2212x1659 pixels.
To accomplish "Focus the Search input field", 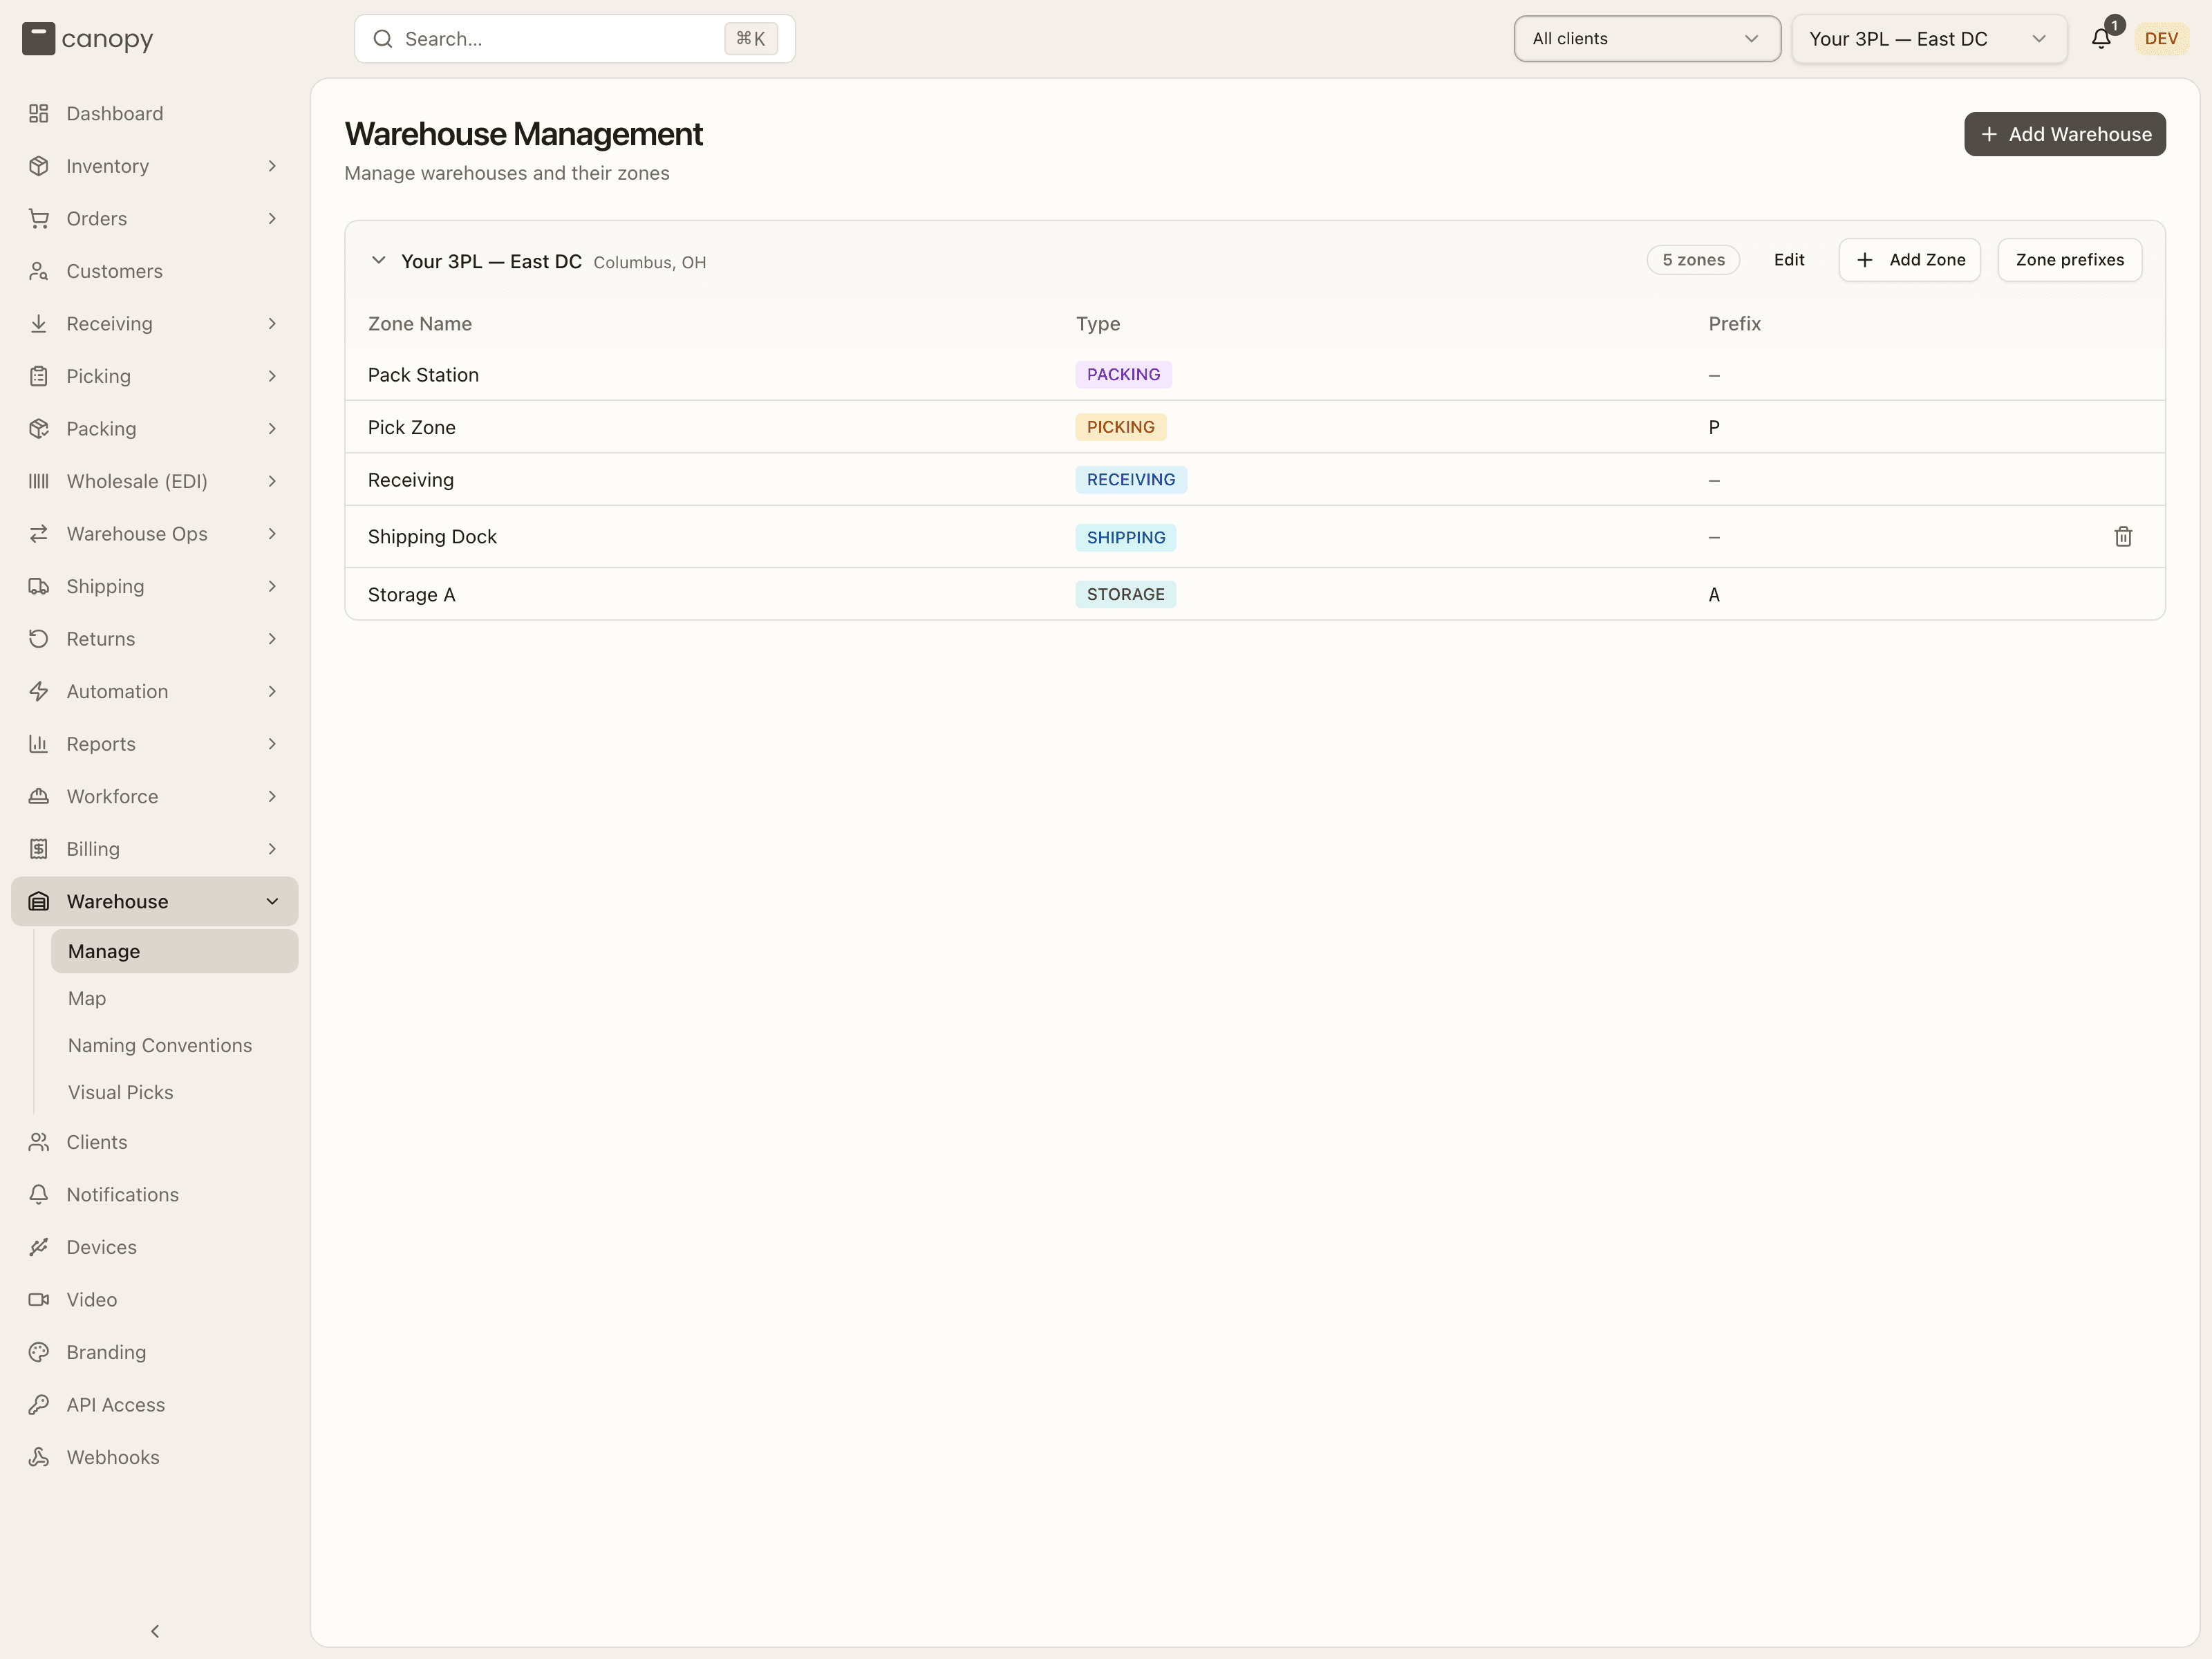I will tap(575, 39).
